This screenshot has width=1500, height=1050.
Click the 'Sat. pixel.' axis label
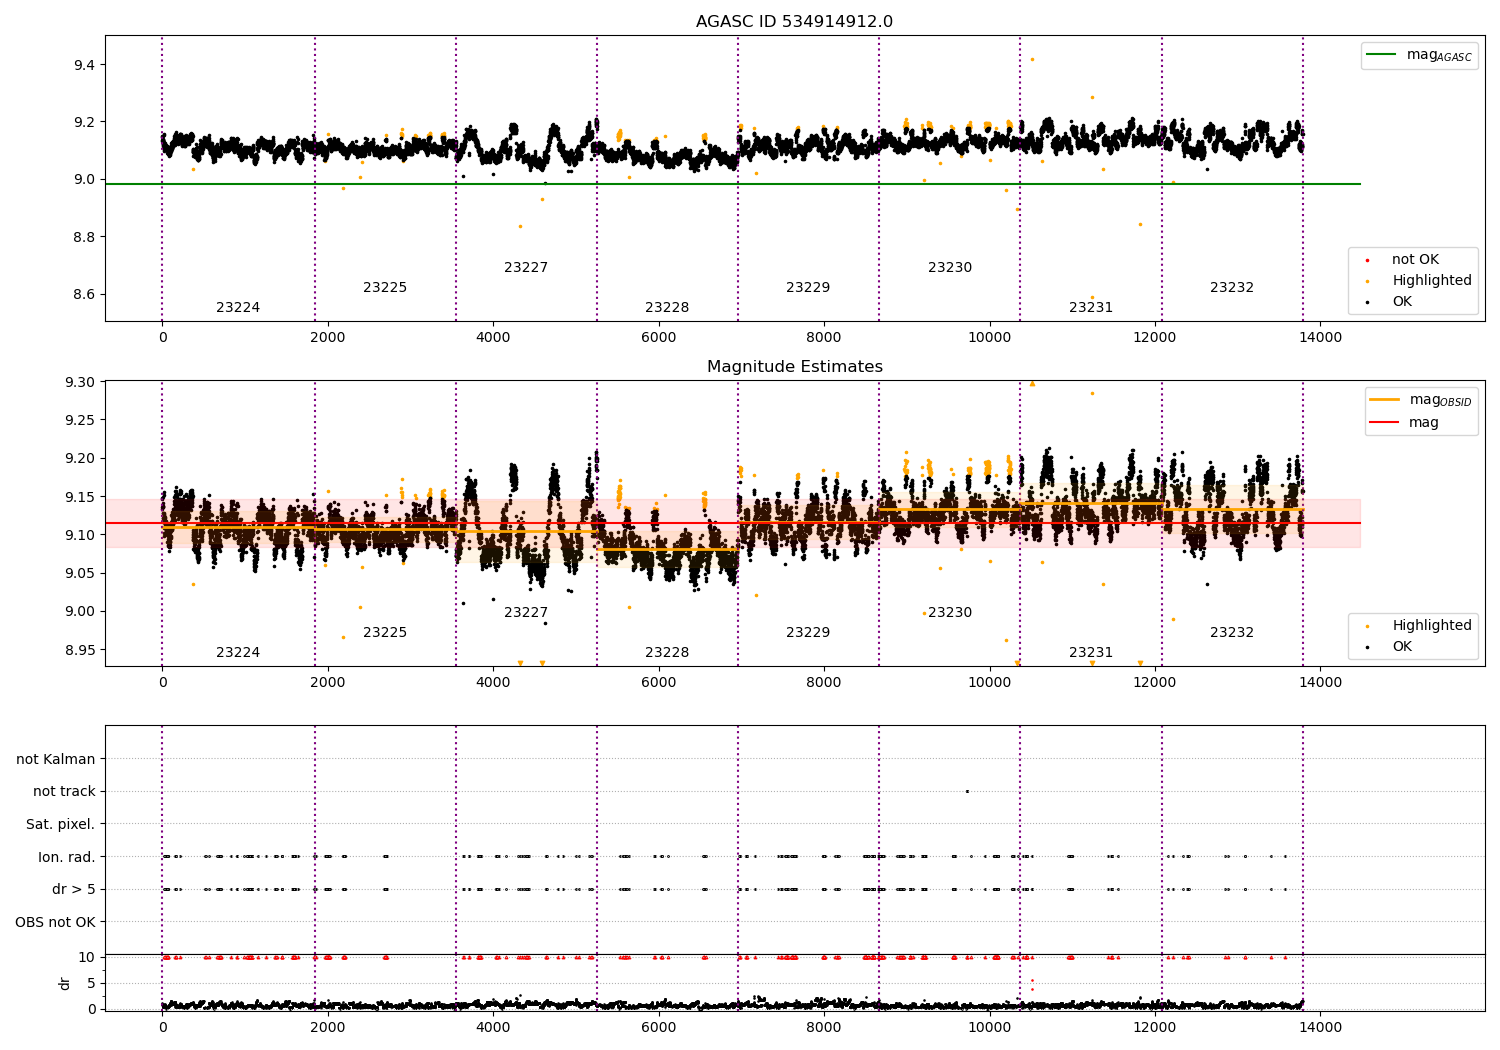(x=60, y=824)
